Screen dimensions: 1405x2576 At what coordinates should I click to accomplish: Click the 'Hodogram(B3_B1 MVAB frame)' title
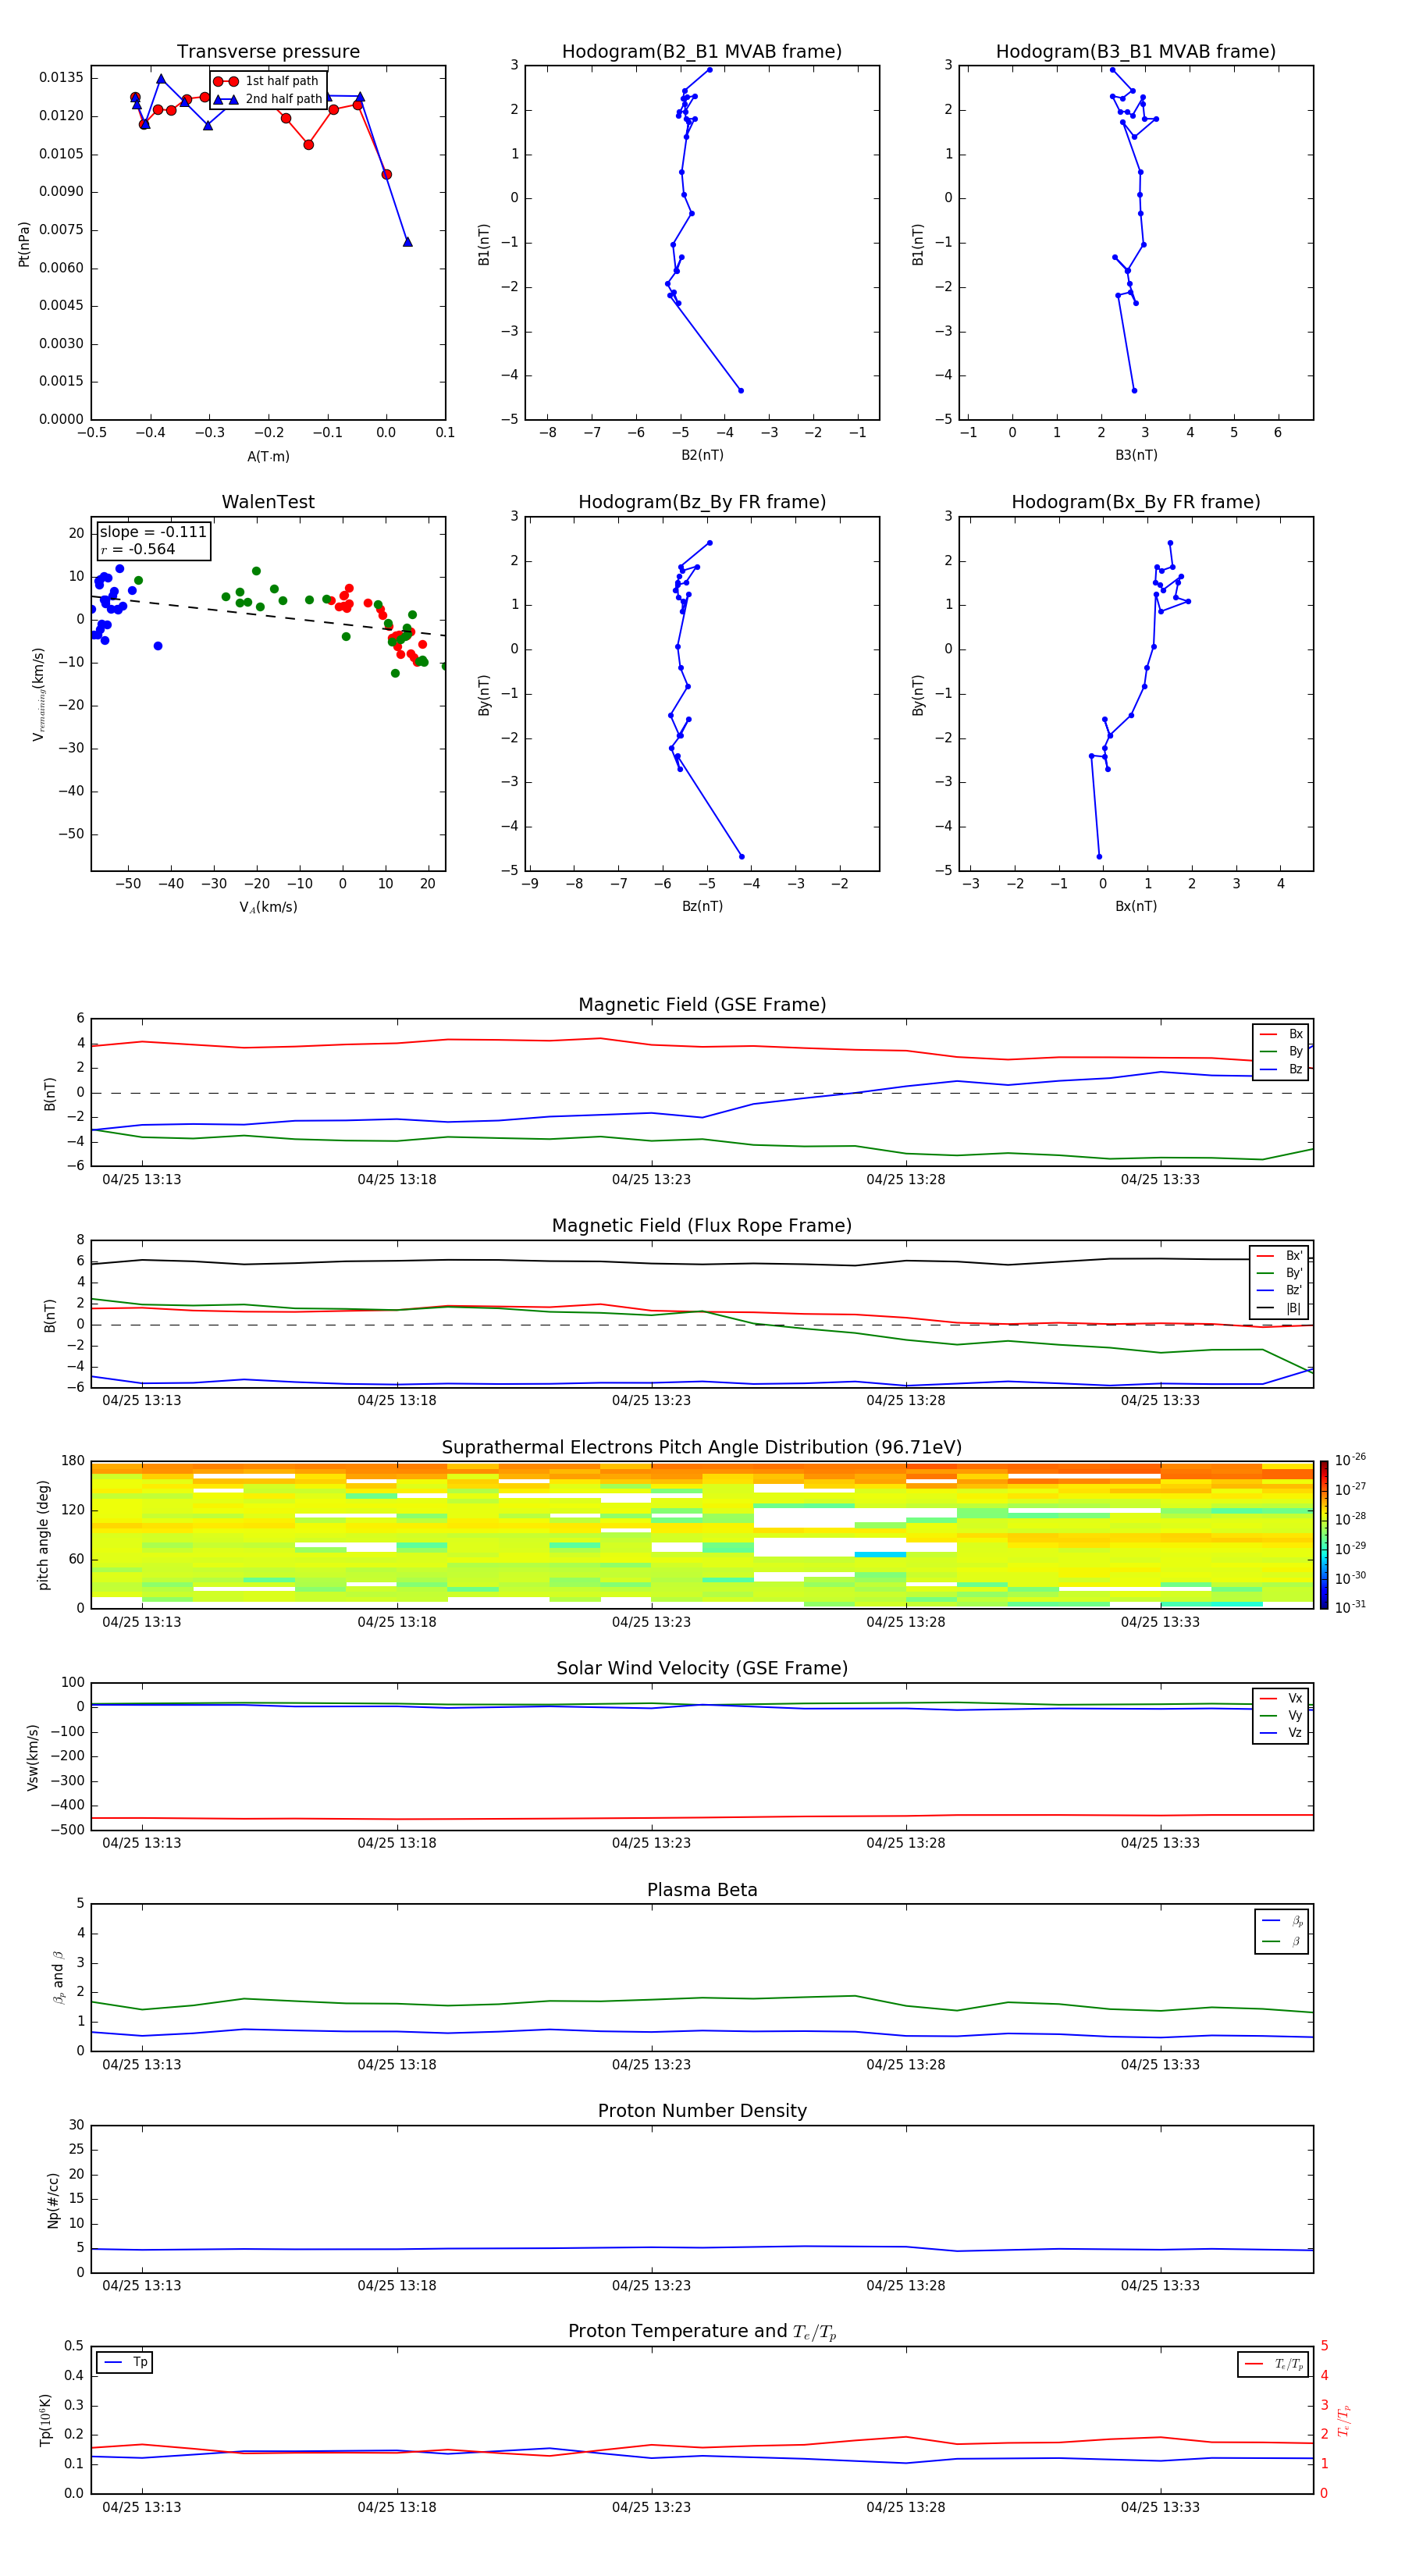pyautogui.click(x=1136, y=52)
